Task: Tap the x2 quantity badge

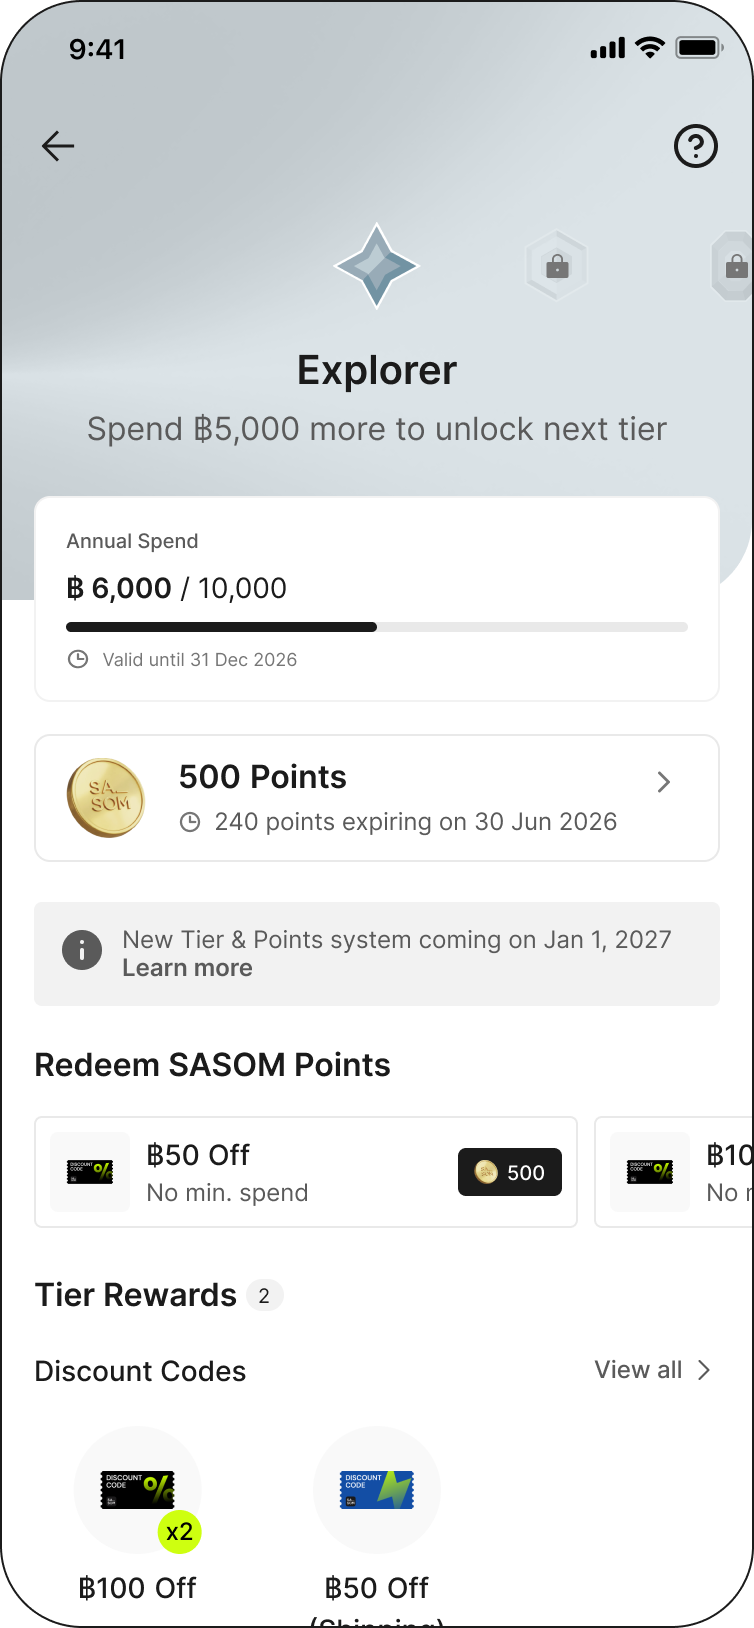Action: pyautogui.click(x=180, y=1532)
